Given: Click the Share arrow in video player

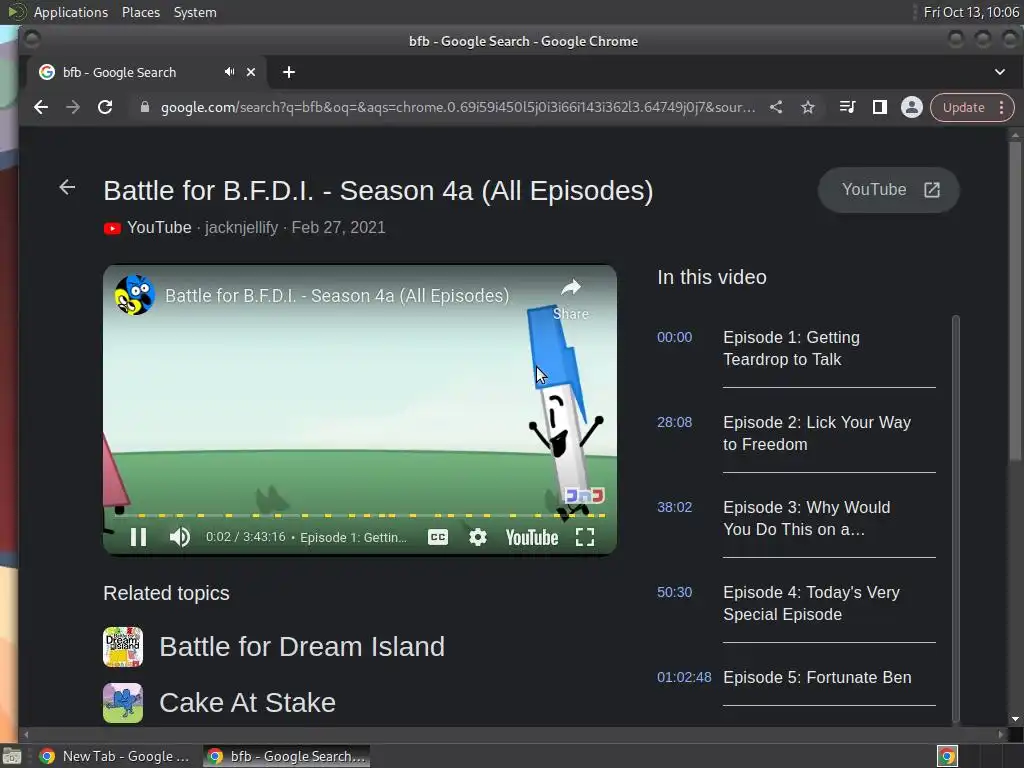Looking at the screenshot, I should tap(571, 299).
